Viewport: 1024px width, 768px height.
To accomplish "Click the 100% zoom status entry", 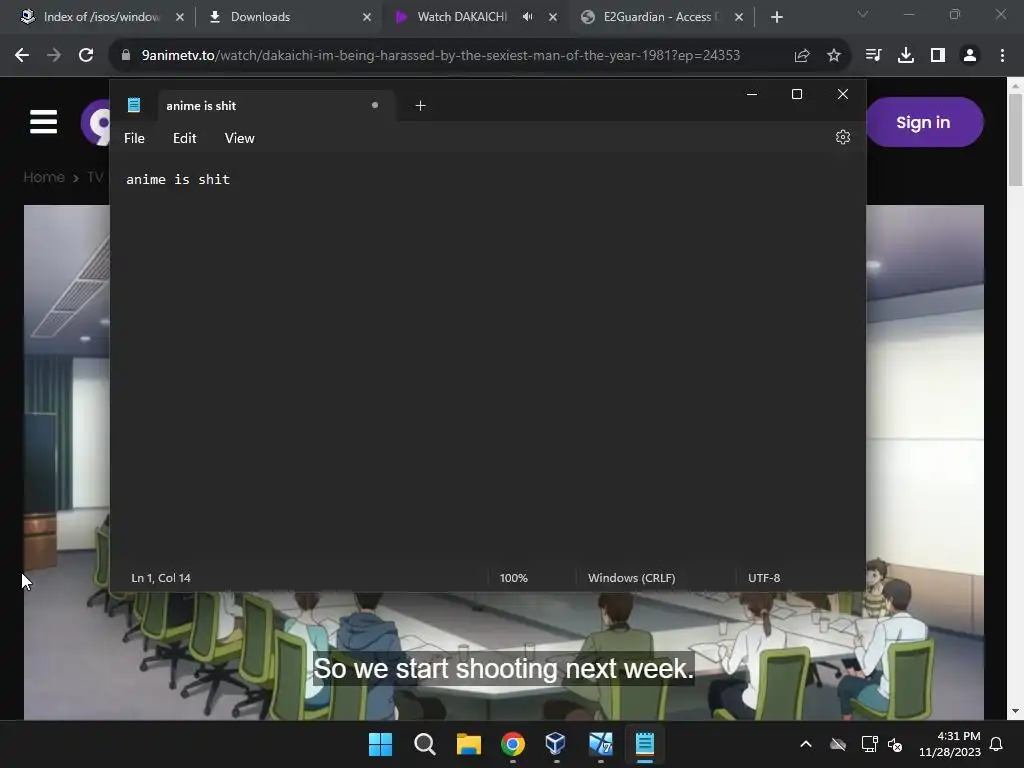I will [513, 578].
